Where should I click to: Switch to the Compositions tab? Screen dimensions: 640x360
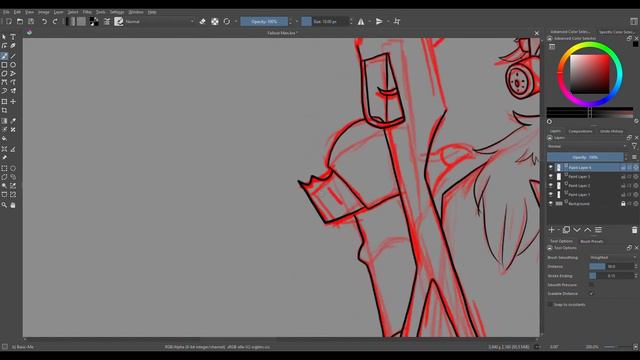tap(580, 131)
